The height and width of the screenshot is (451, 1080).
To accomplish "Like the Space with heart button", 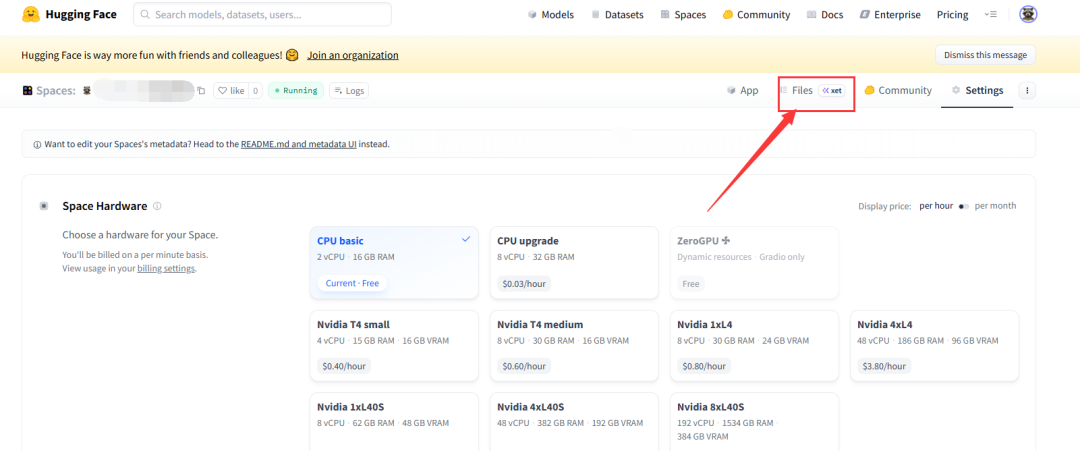I will pyautogui.click(x=230, y=90).
